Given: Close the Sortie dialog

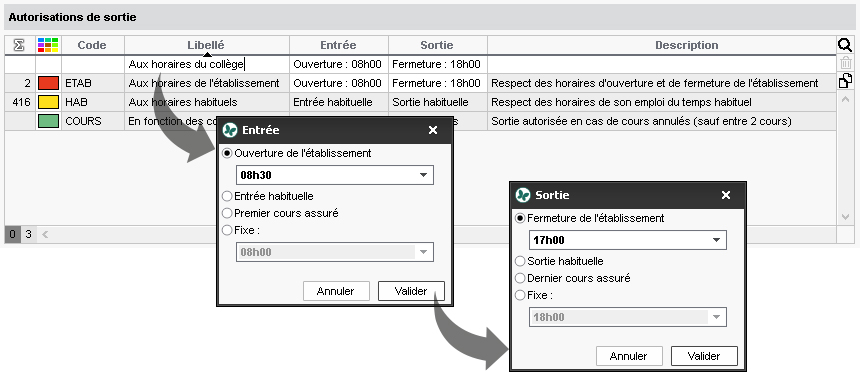Looking at the screenshot, I should [726, 195].
